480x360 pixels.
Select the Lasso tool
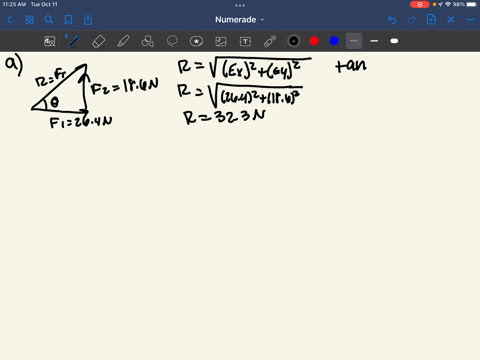(172, 41)
